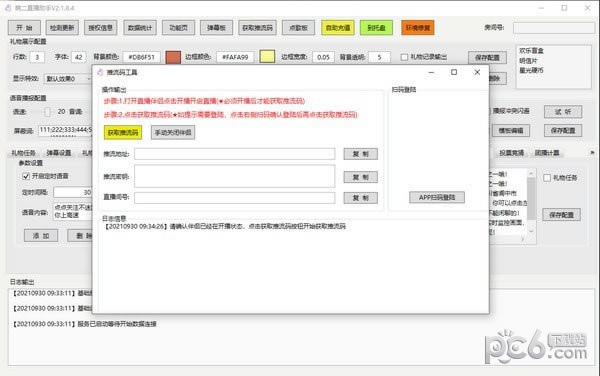This screenshot has height=376, width=600.
Task: Maximize the 推流码工具 dialog
Action: point(454,72)
